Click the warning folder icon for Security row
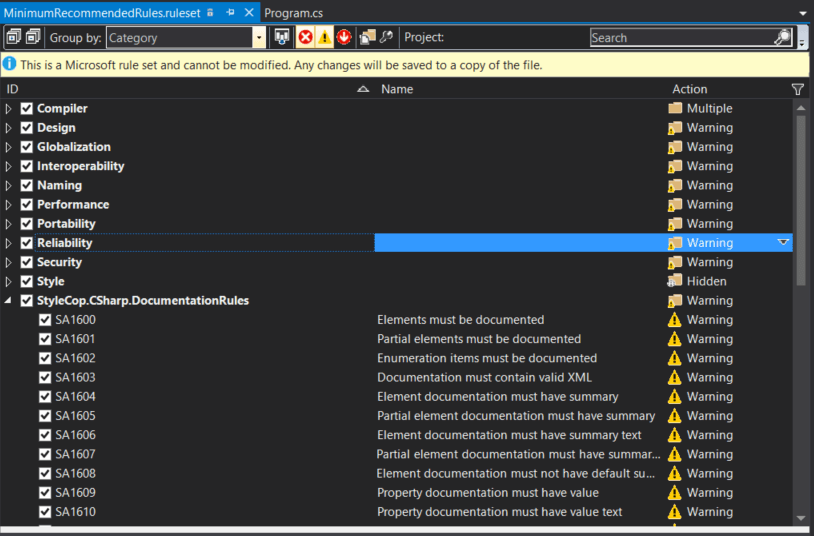The width and height of the screenshot is (814, 536). pyautogui.click(x=674, y=262)
